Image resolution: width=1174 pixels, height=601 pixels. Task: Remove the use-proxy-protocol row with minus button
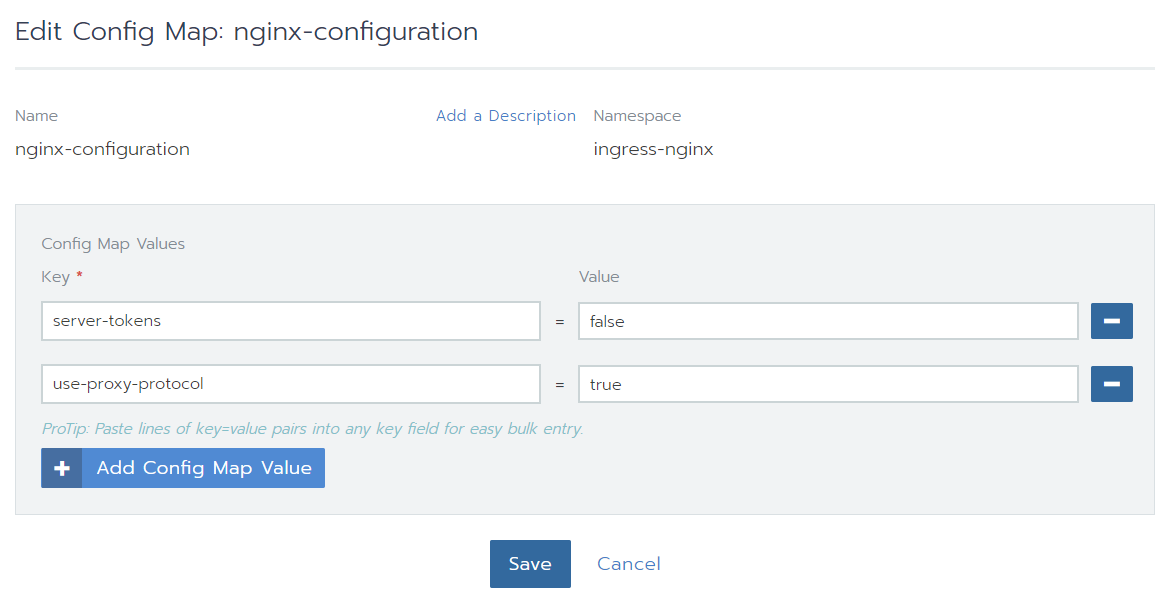point(1111,384)
